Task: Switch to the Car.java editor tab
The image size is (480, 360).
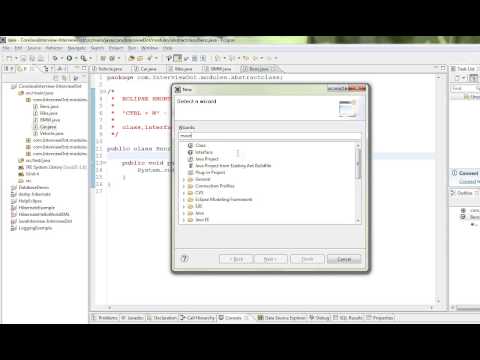Action: [145, 69]
